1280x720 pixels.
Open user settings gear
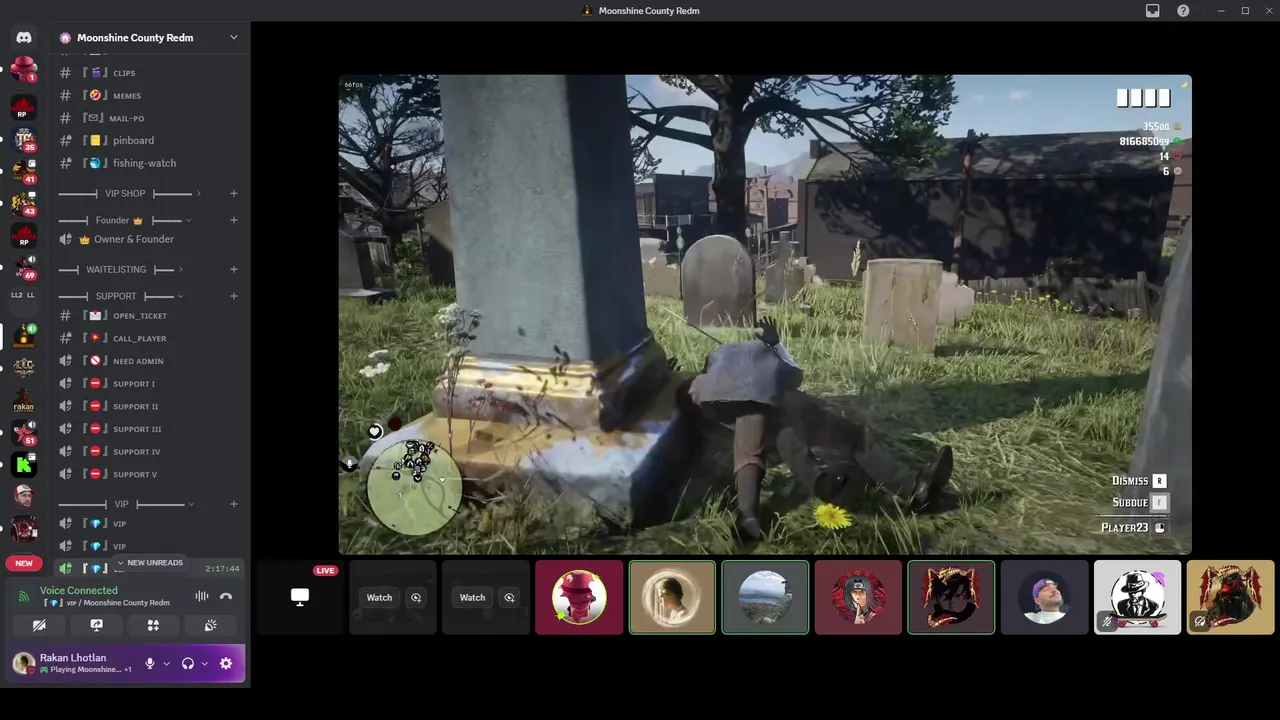click(x=226, y=663)
